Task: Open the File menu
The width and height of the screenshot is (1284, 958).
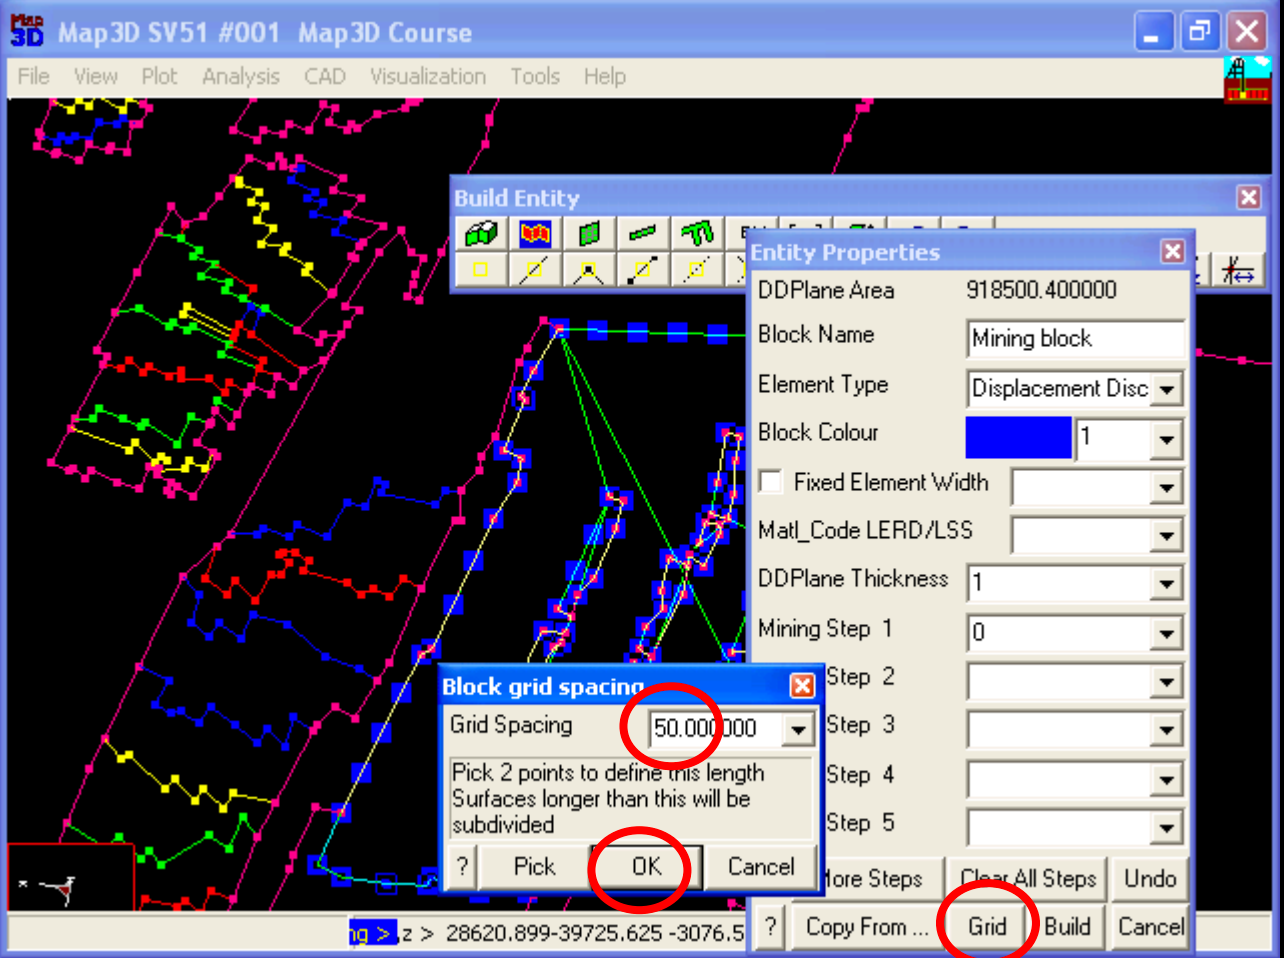Action: (x=33, y=76)
